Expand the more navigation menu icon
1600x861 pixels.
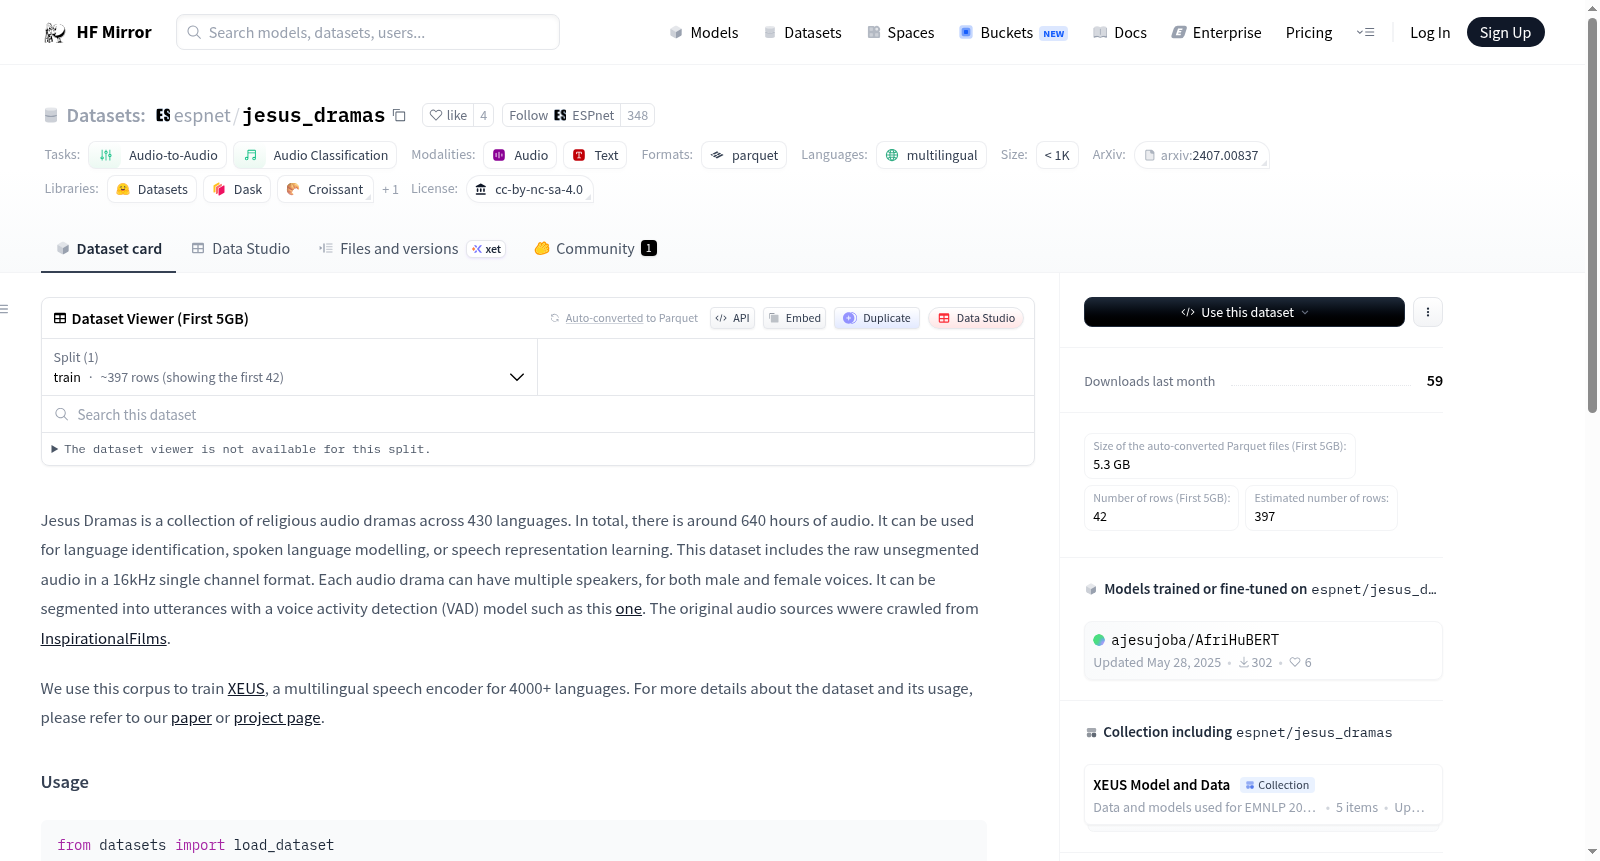pos(1365,32)
